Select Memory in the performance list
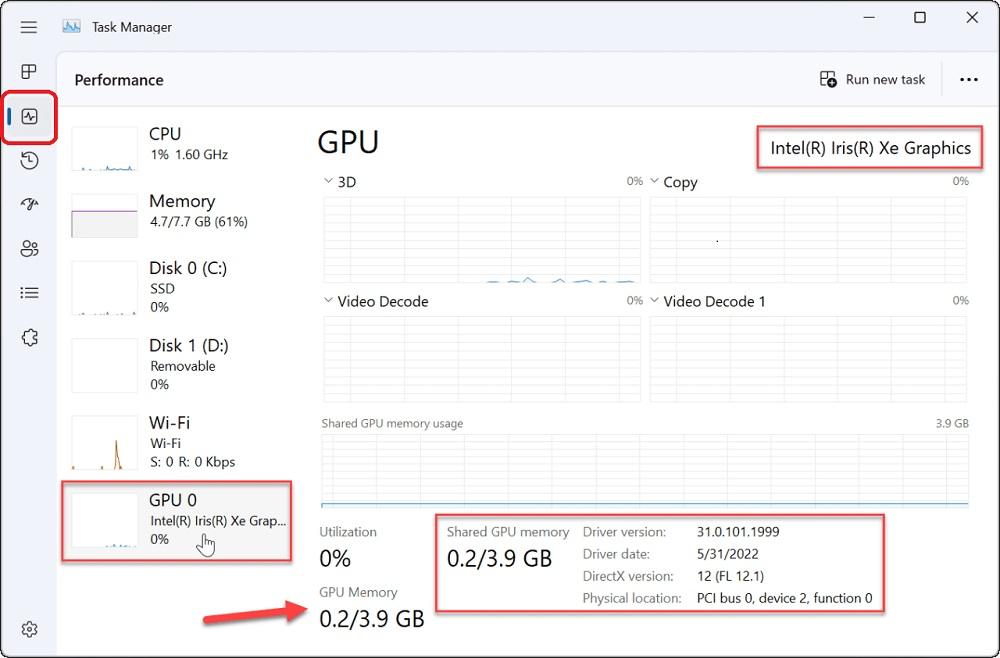1000x658 pixels. point(176,211)
